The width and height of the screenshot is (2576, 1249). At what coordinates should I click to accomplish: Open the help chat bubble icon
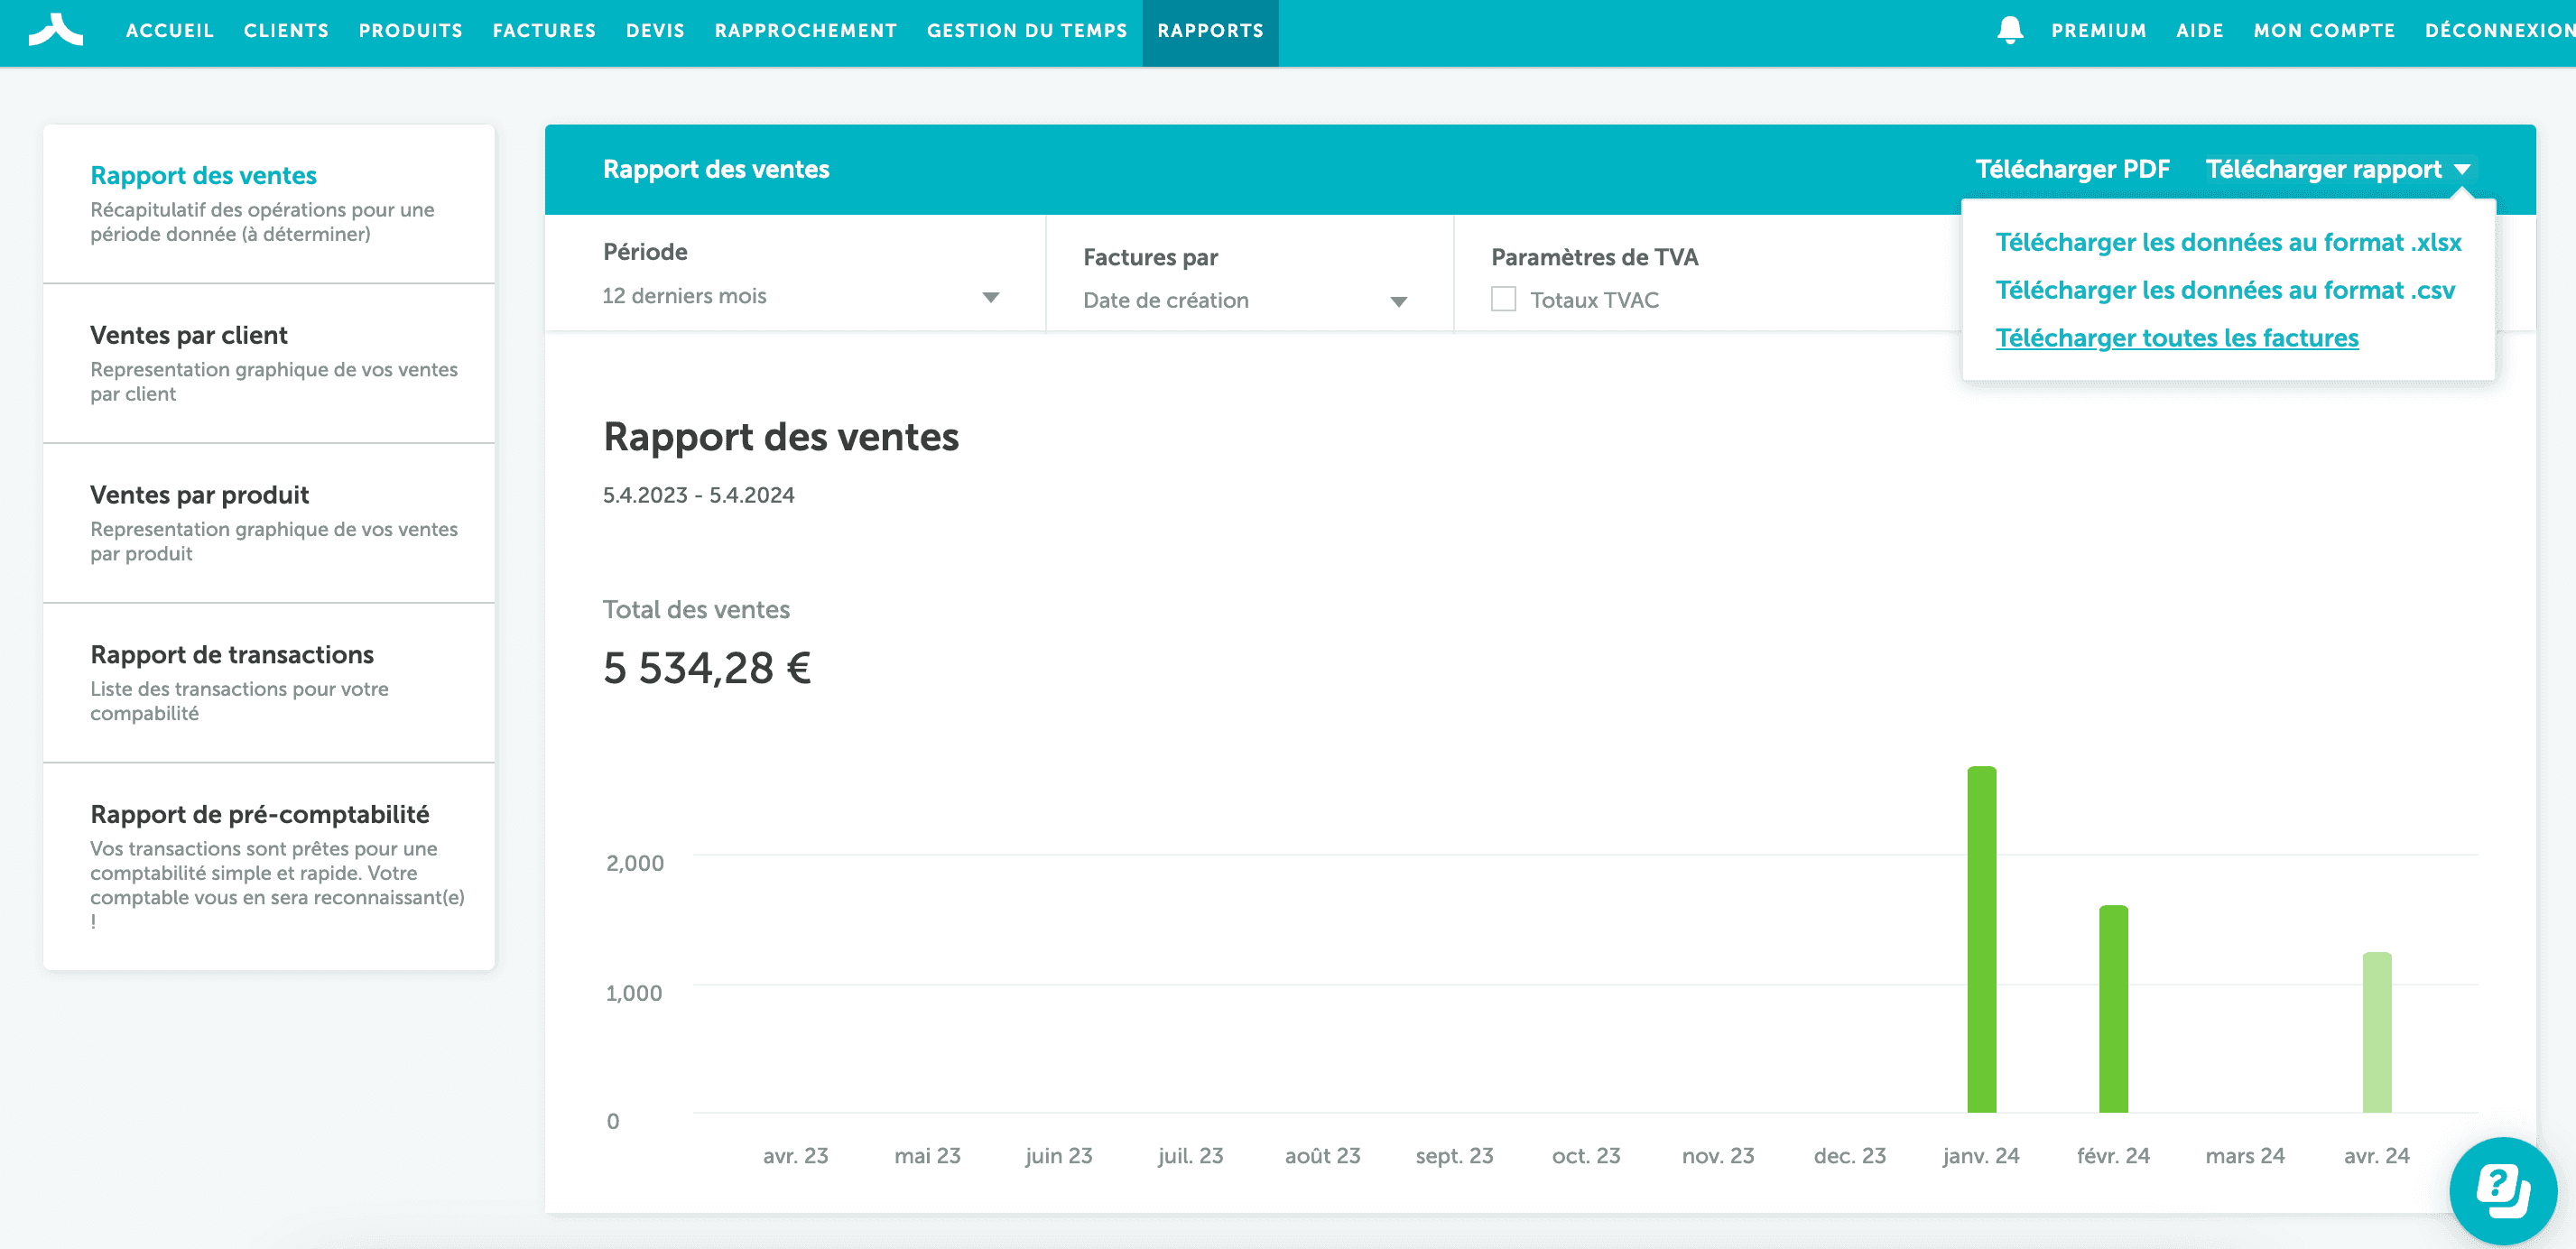click(x=2502, y=1190)
